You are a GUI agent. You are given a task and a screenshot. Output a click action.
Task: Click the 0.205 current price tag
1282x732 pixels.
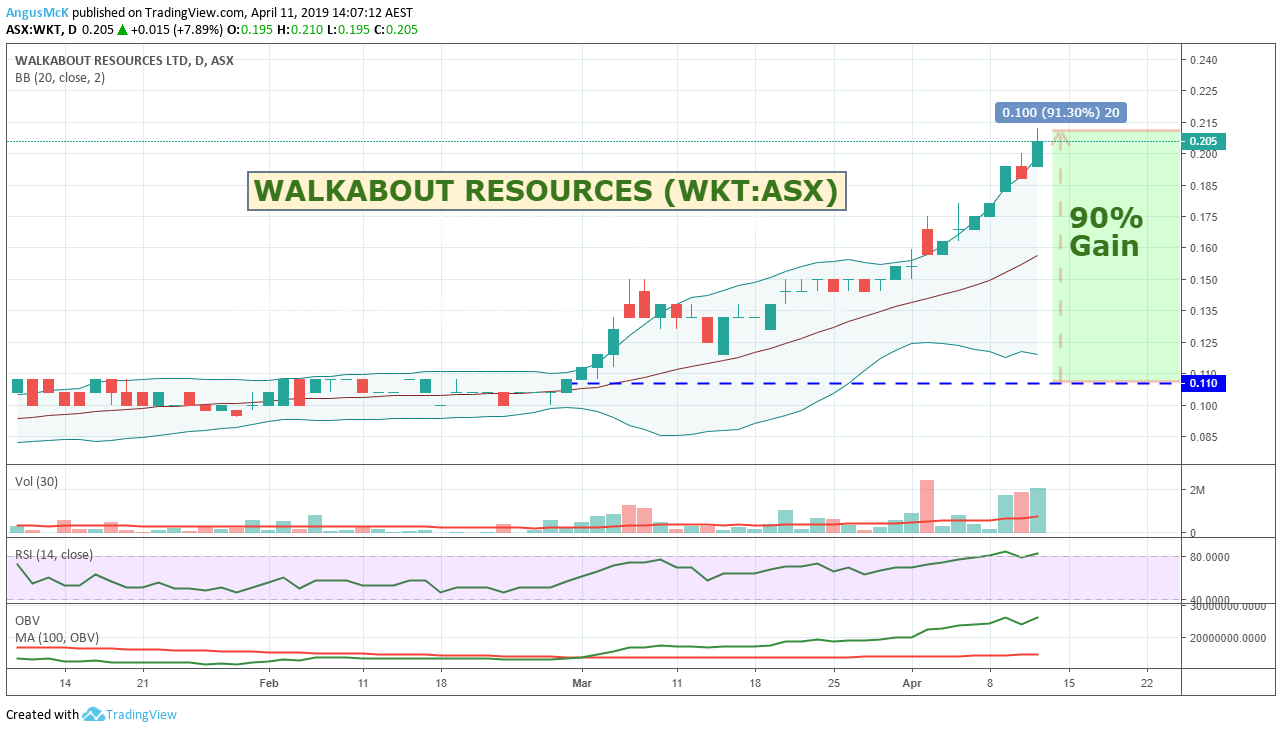[1204, 141]
